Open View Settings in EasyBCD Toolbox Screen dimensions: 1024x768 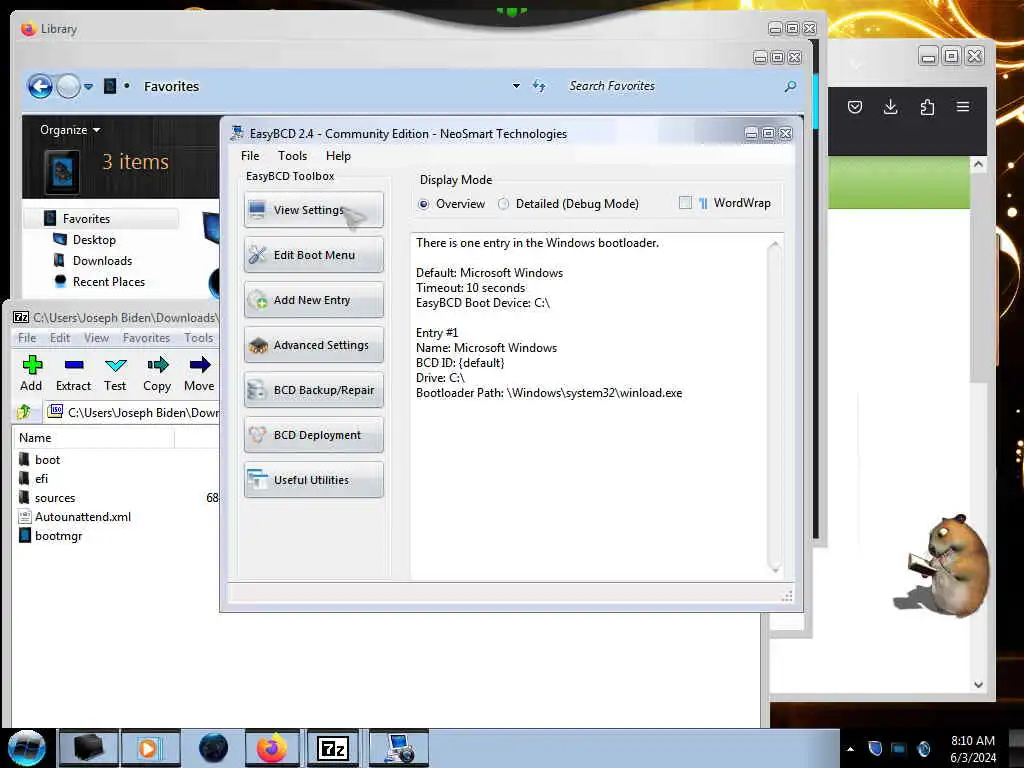pyautogui.click(x=313, y=210)
